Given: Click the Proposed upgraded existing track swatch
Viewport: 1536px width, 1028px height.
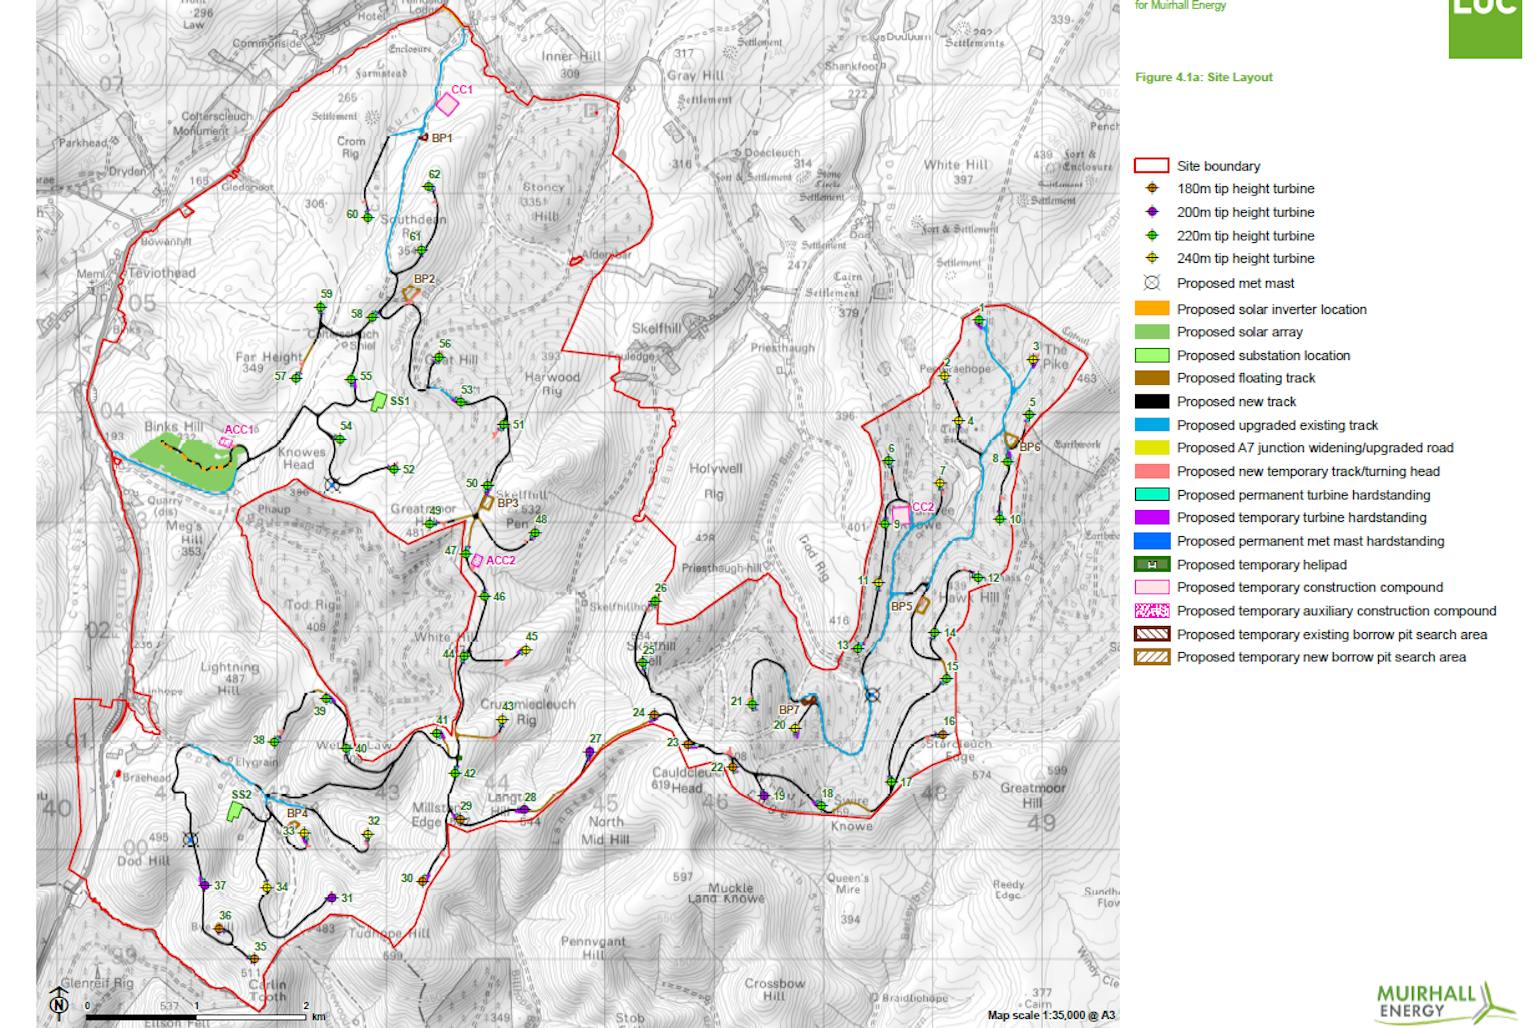Looking at the screenshot, I should pyautogui.click(x=1151, y=425).
